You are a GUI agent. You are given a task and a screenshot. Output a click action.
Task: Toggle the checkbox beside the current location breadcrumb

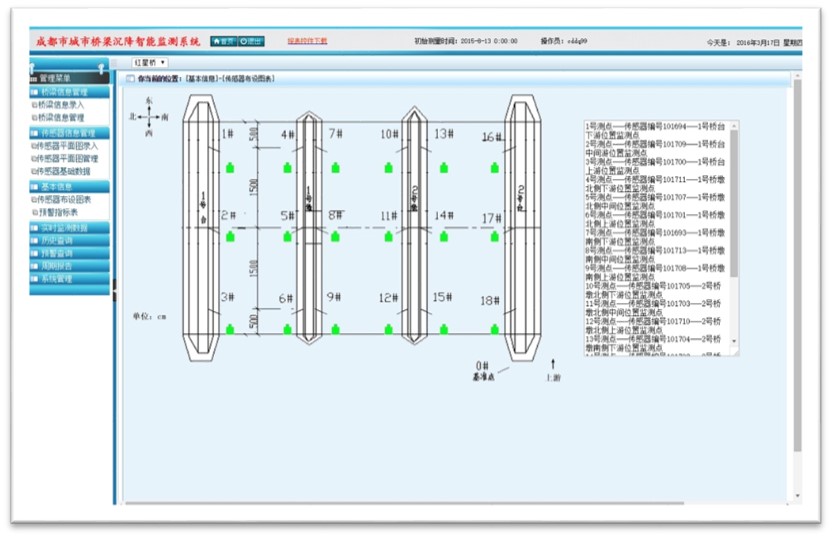[x=129, y=78]
